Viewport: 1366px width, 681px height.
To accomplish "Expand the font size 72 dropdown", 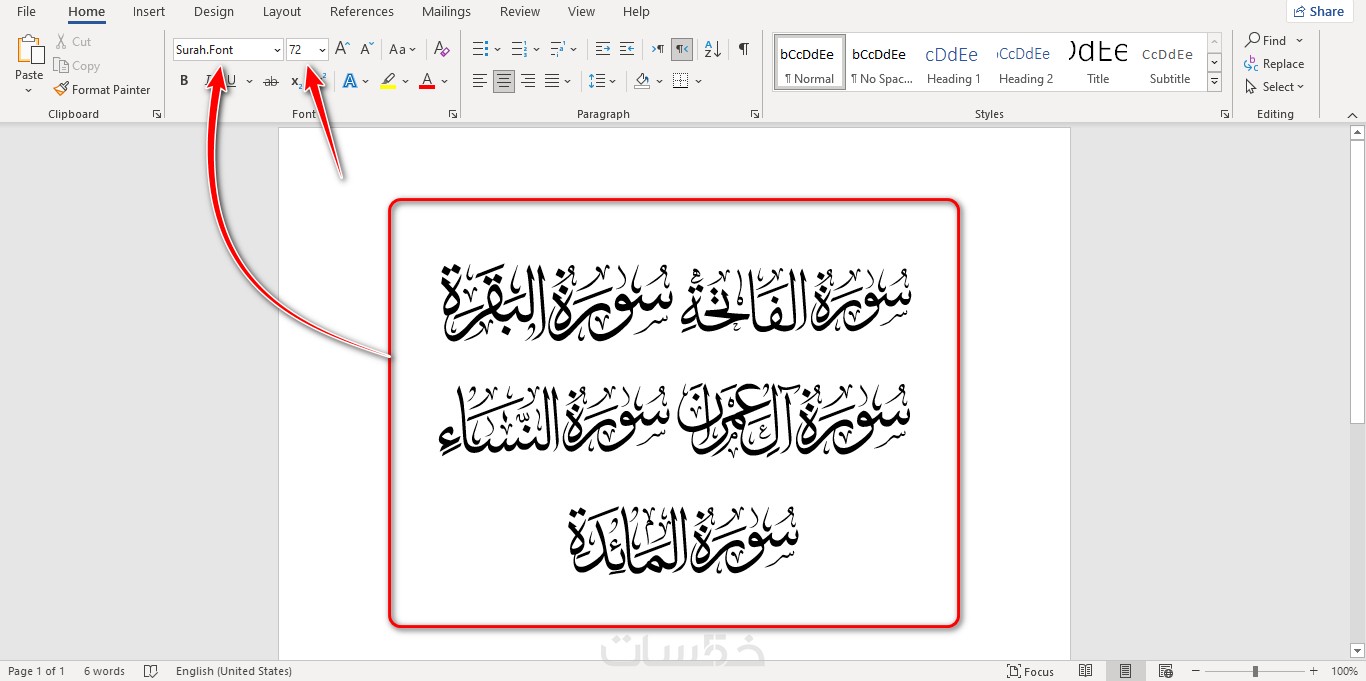I will [x=322, y=50].
